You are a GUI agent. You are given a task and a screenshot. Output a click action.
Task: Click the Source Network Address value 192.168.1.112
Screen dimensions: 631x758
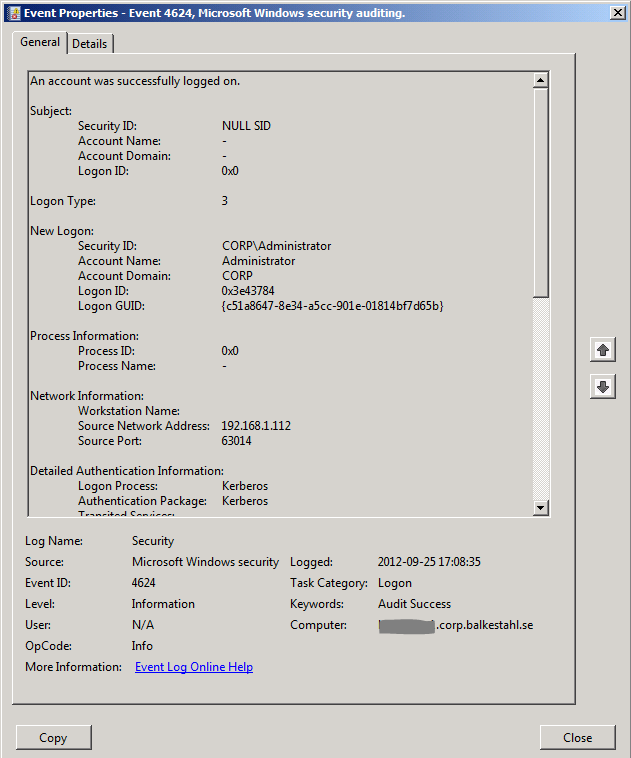click(256, 426)
